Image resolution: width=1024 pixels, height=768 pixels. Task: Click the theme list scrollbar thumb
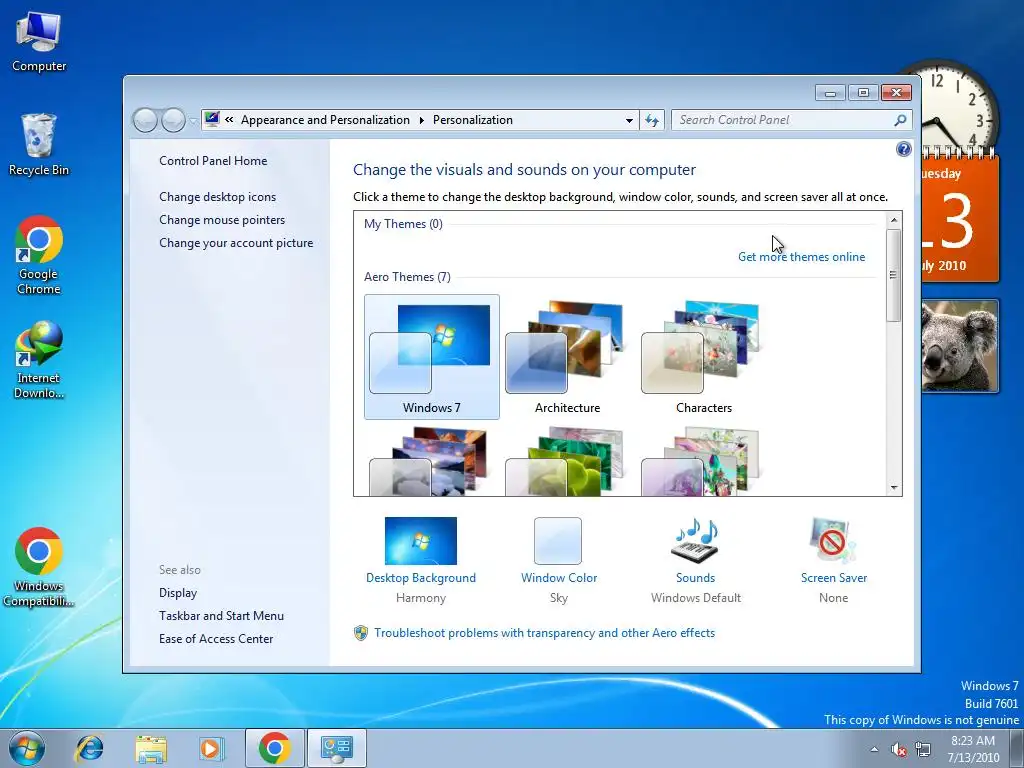894,275
